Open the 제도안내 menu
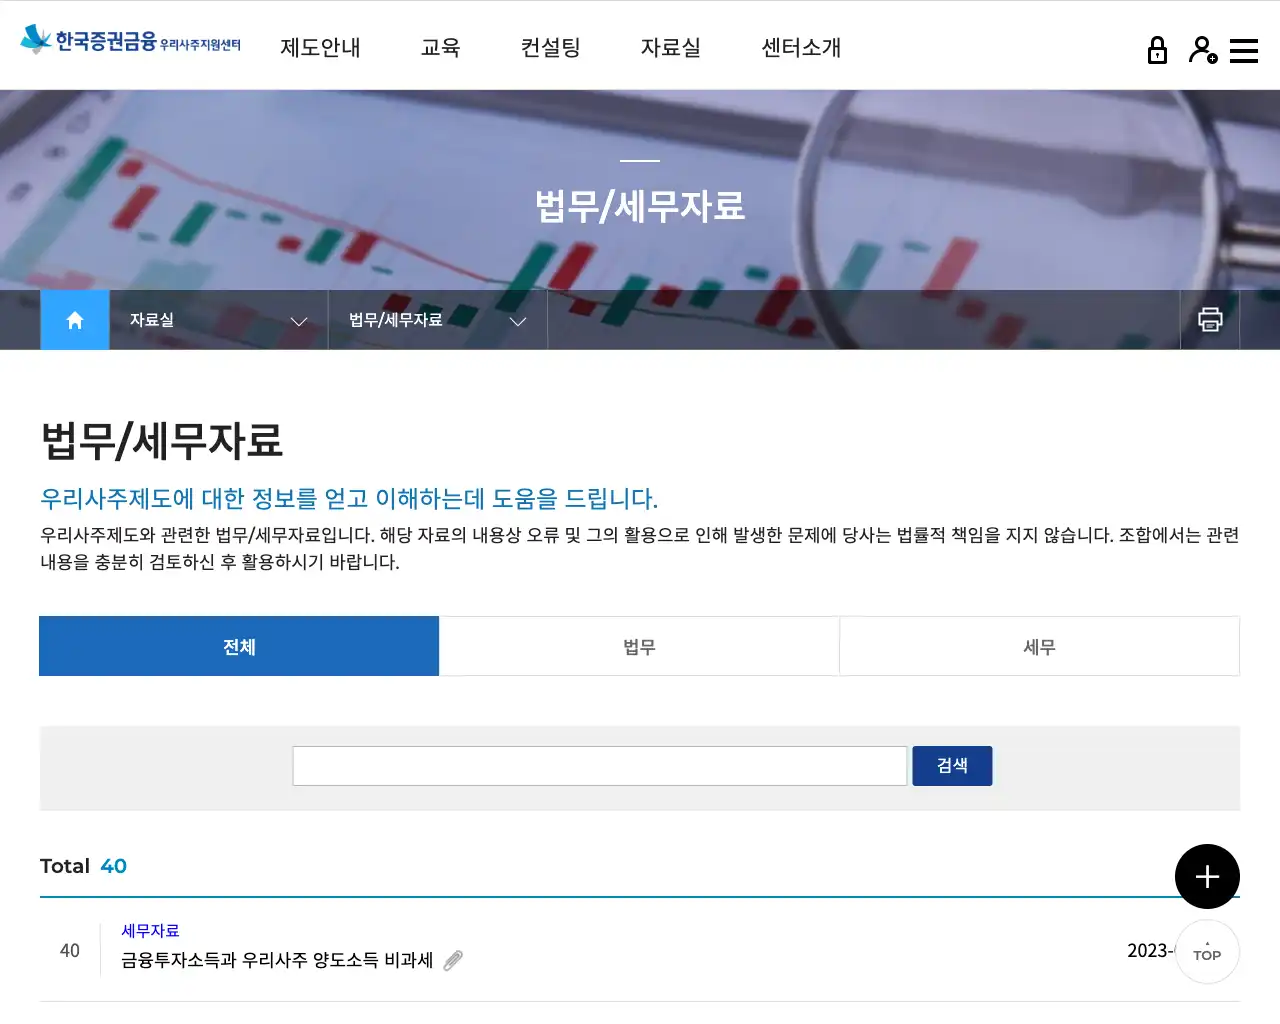This screenshot has width=1280, height=1024. [x=320, y=47]
